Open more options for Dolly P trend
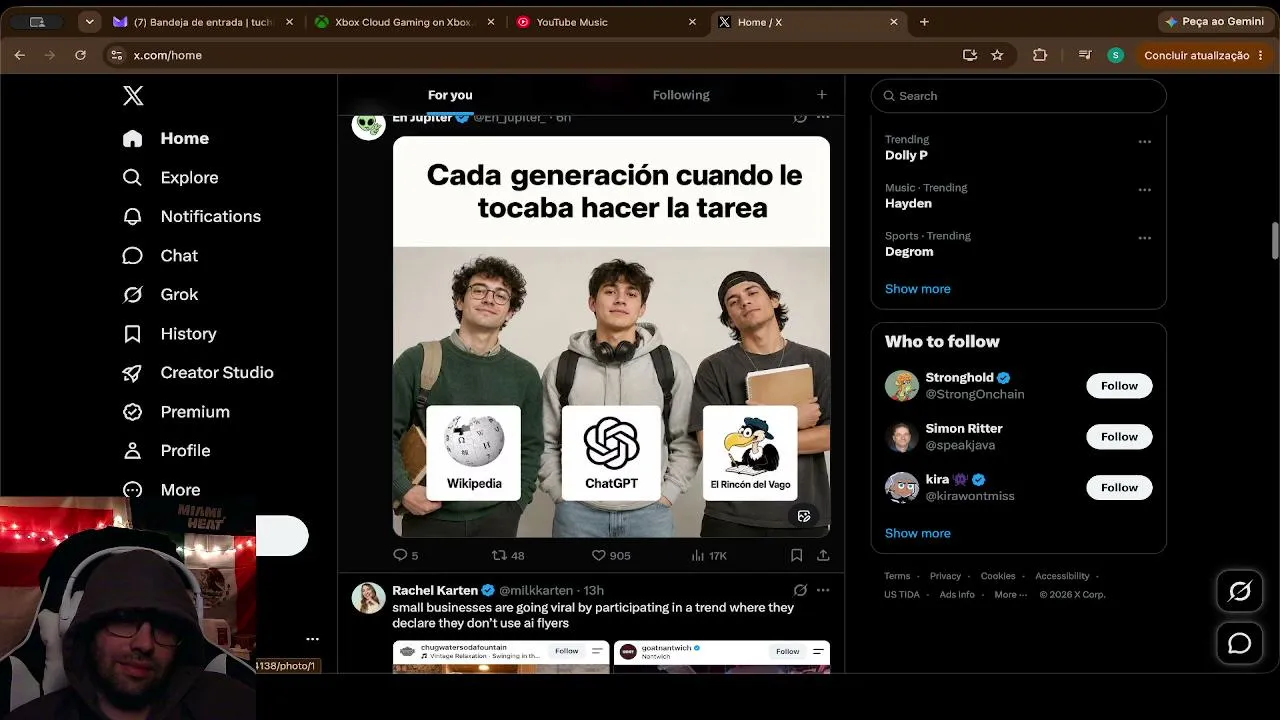 [x=1145, y=142]
